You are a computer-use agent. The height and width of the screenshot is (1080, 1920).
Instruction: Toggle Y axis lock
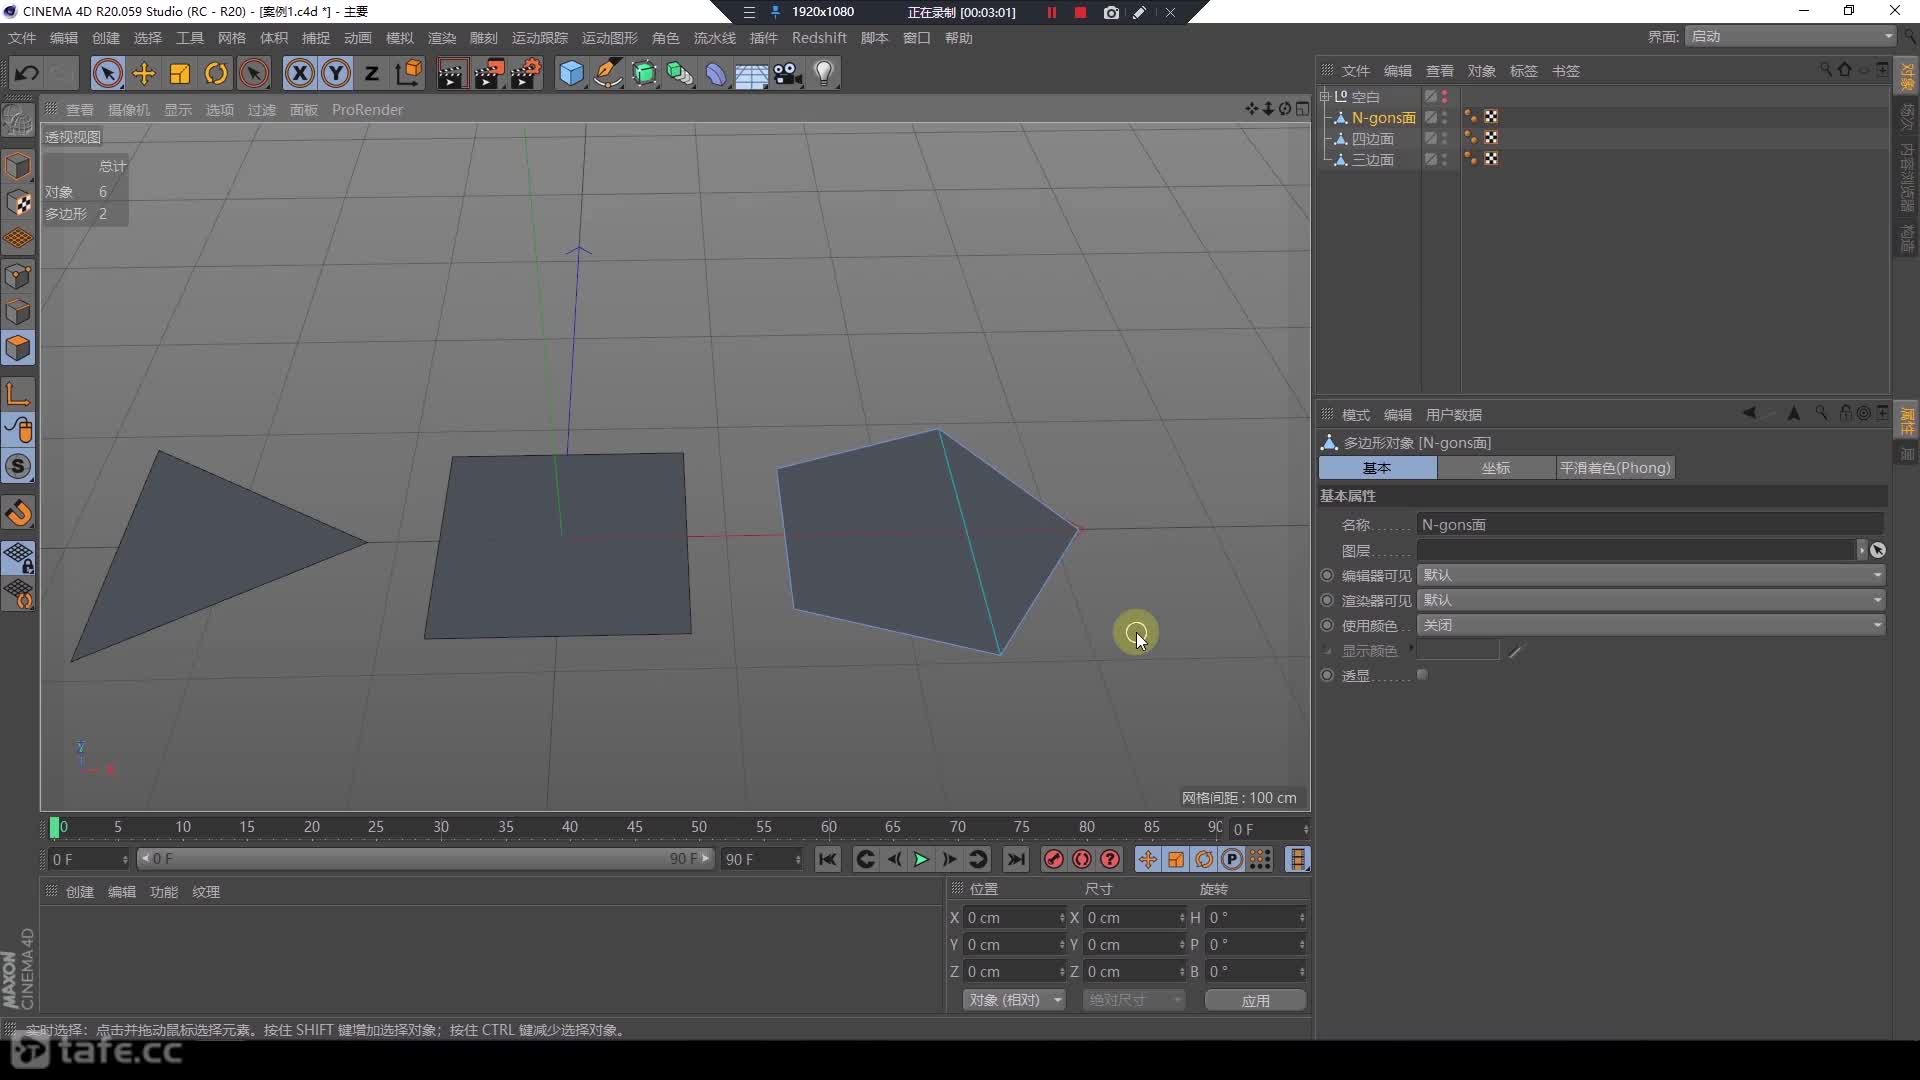tap(336, 73)
